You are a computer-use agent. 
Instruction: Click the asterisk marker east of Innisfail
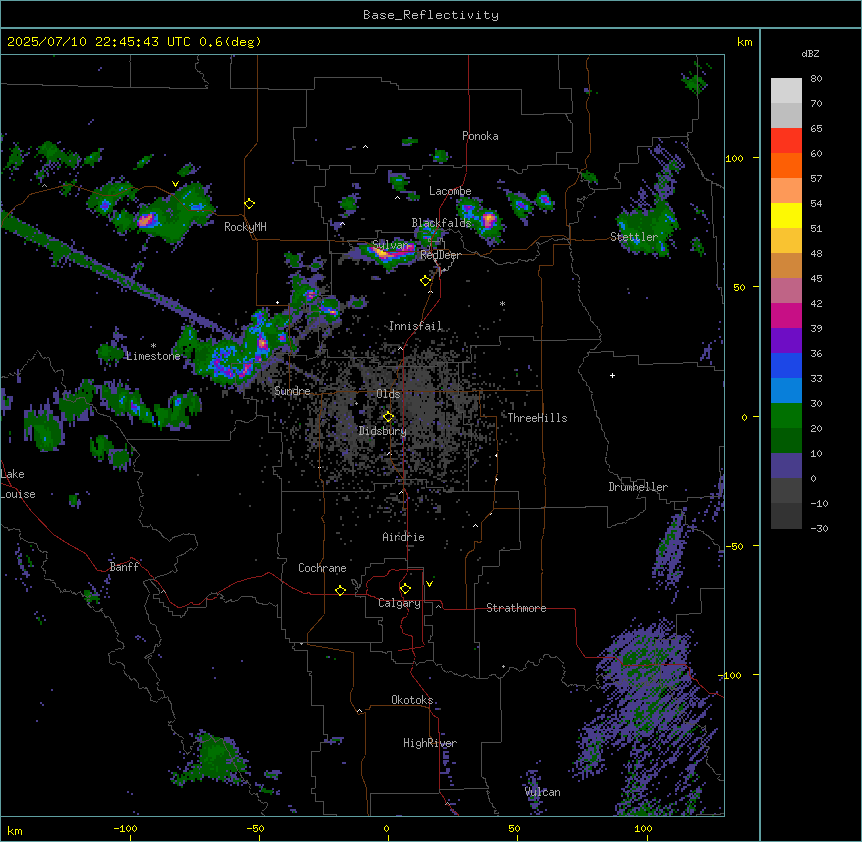(x=502, y=304)
